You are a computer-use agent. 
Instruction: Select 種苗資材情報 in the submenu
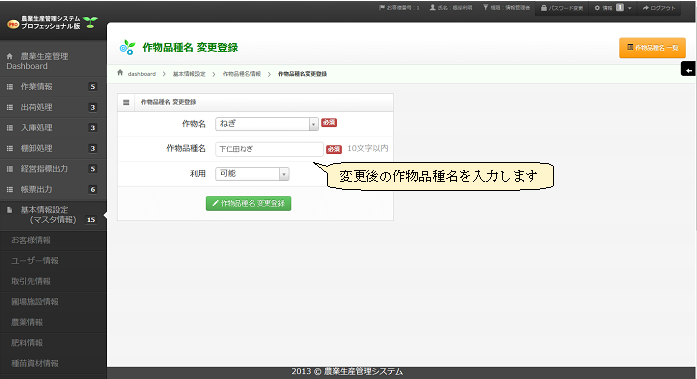coord(53,363)
